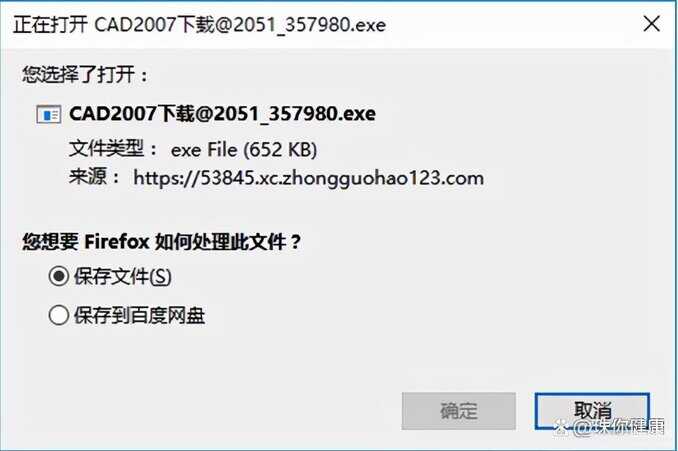Click the zhongguohao123.com source URL
Viewport: 678px width, 451px height.
(308, 178)
